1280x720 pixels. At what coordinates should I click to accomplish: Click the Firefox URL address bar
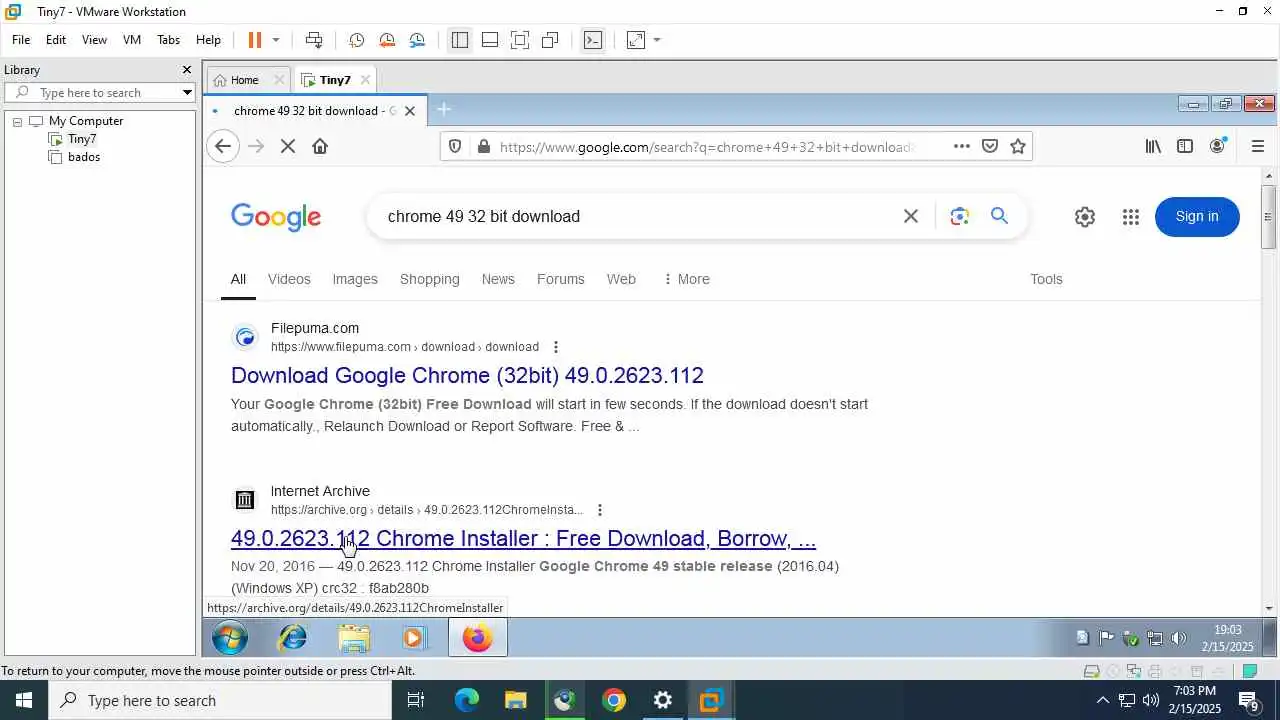[x=705, y=147]
